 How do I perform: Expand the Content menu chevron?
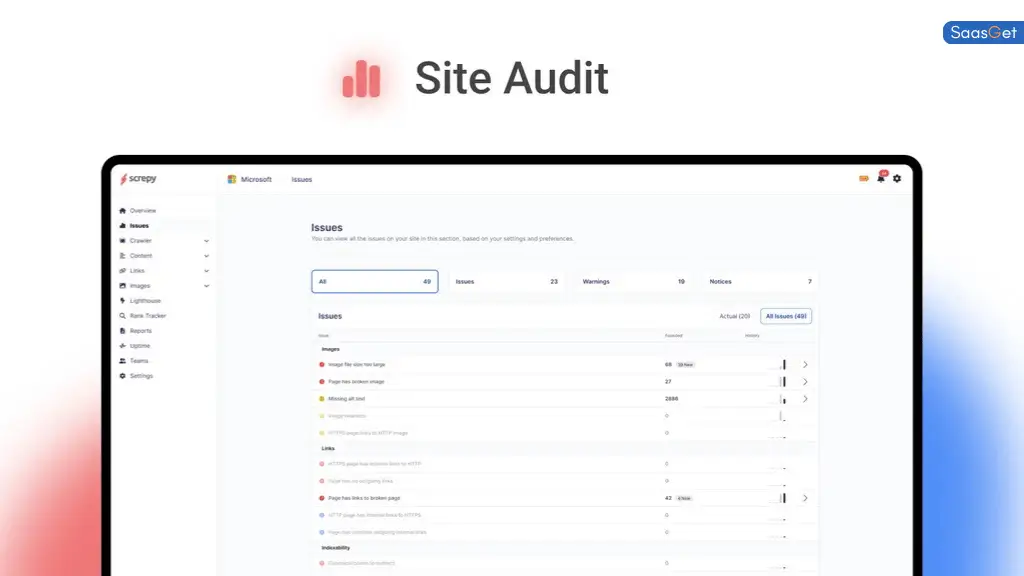click(x=206, y=256)
